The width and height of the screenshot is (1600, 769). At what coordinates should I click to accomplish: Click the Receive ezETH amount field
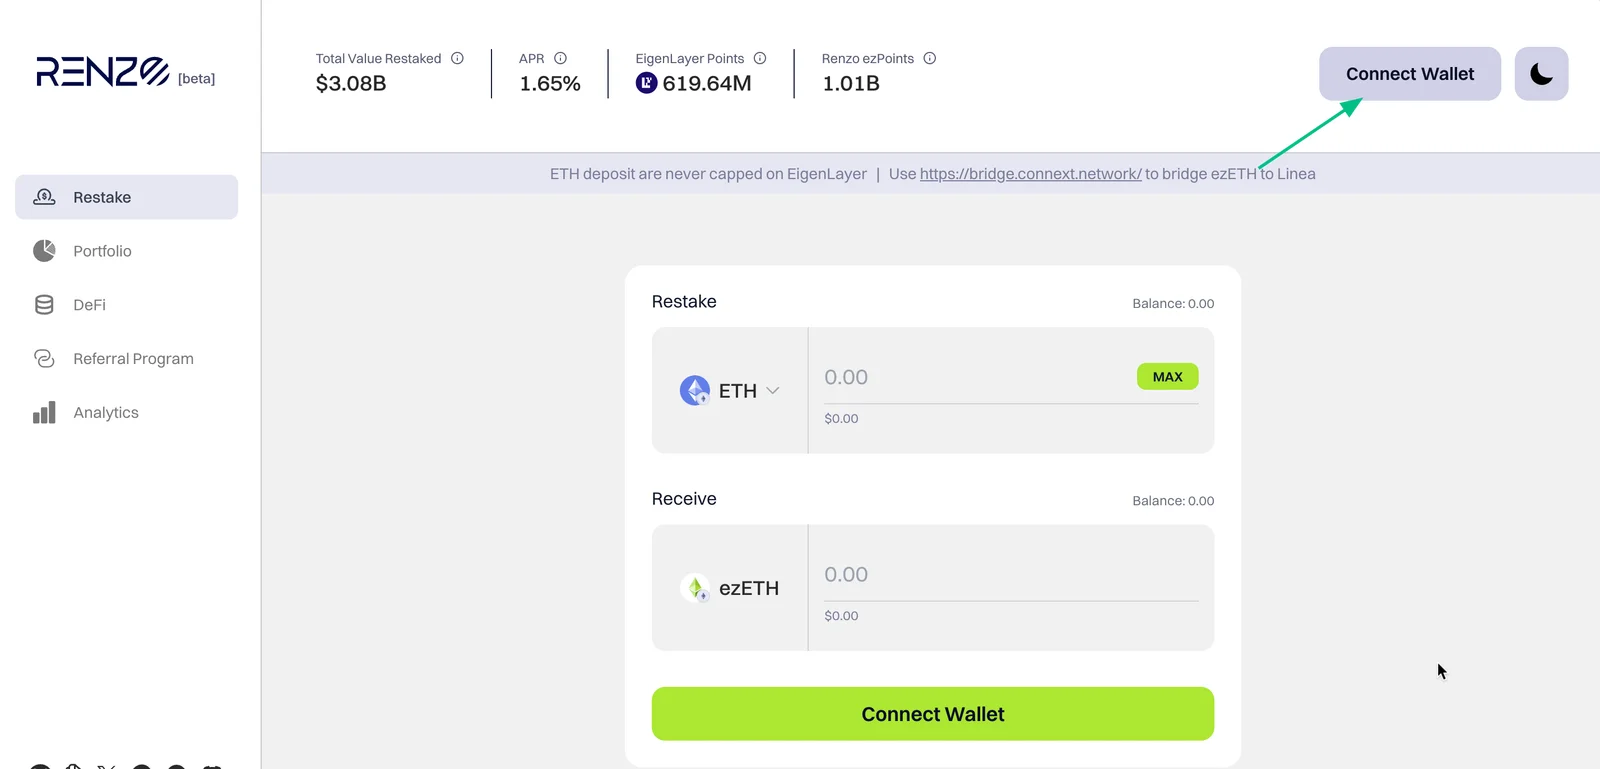pyautogui.click(x=1011, y=575)
